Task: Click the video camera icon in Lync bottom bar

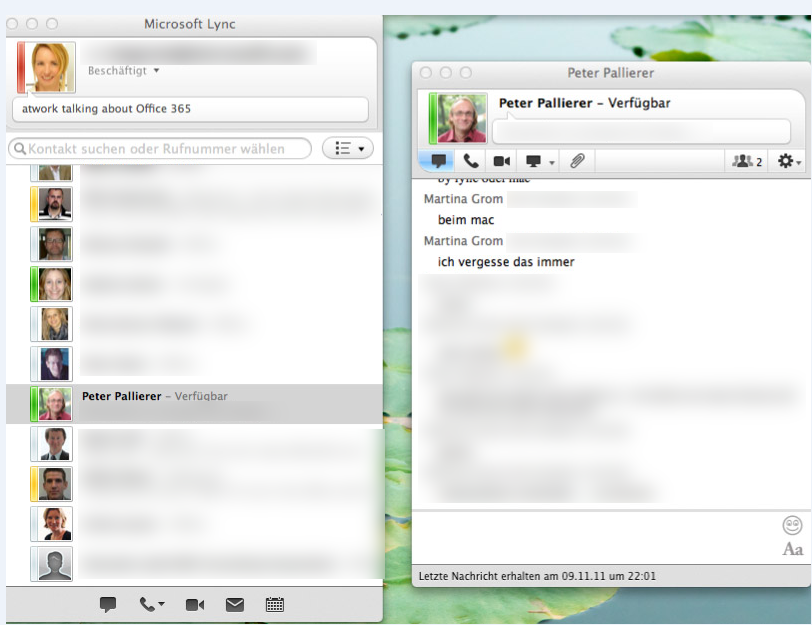Action: click(195, 604)
